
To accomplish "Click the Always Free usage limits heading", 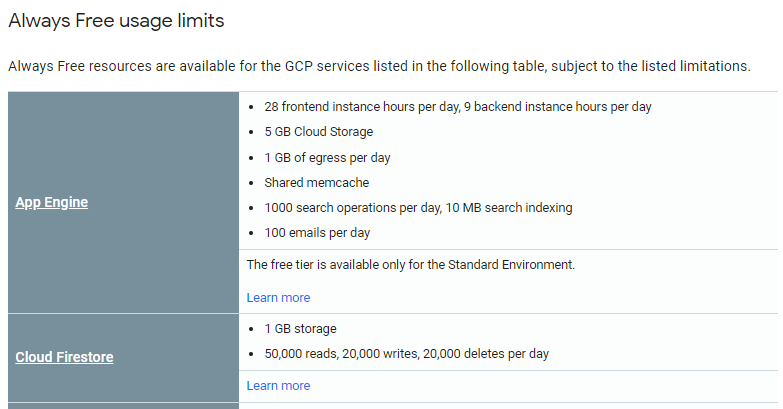I will (116, 20).
